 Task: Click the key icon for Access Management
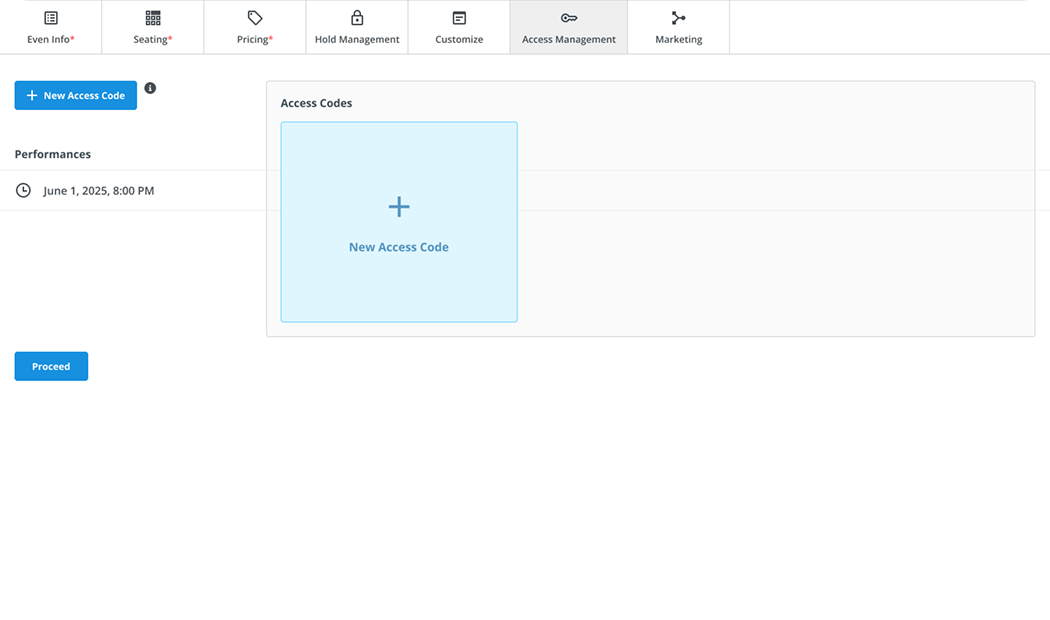[569, 18]
